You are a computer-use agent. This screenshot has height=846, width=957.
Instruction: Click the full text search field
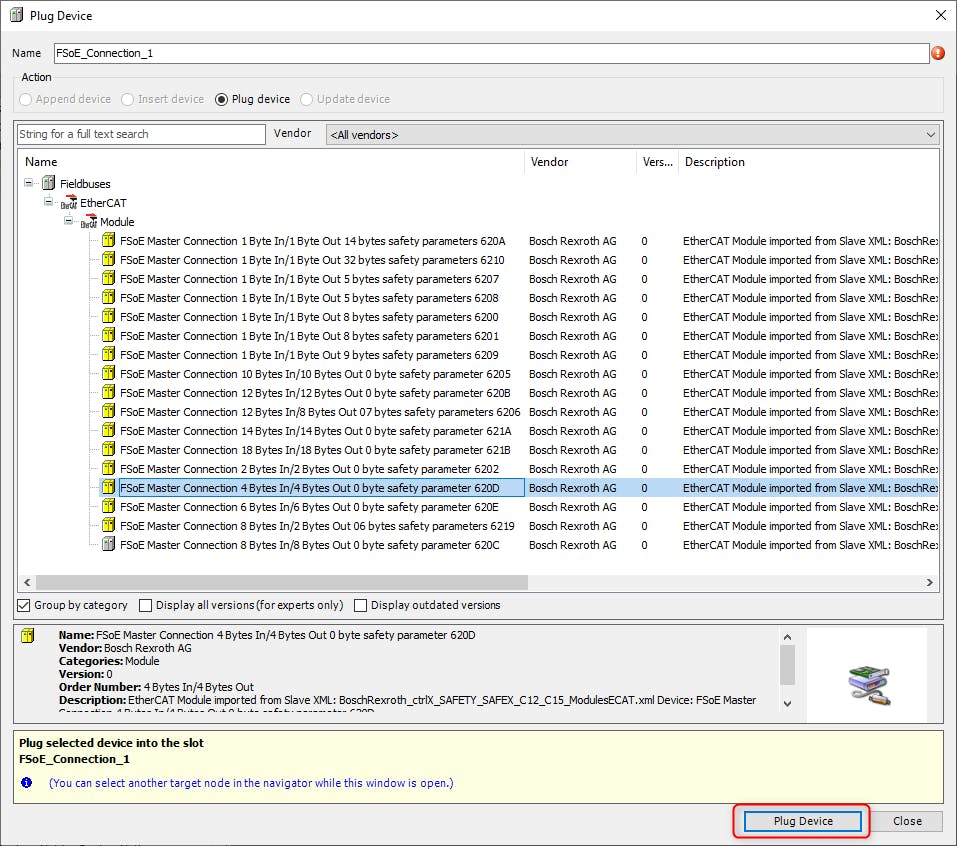(141, 134)
